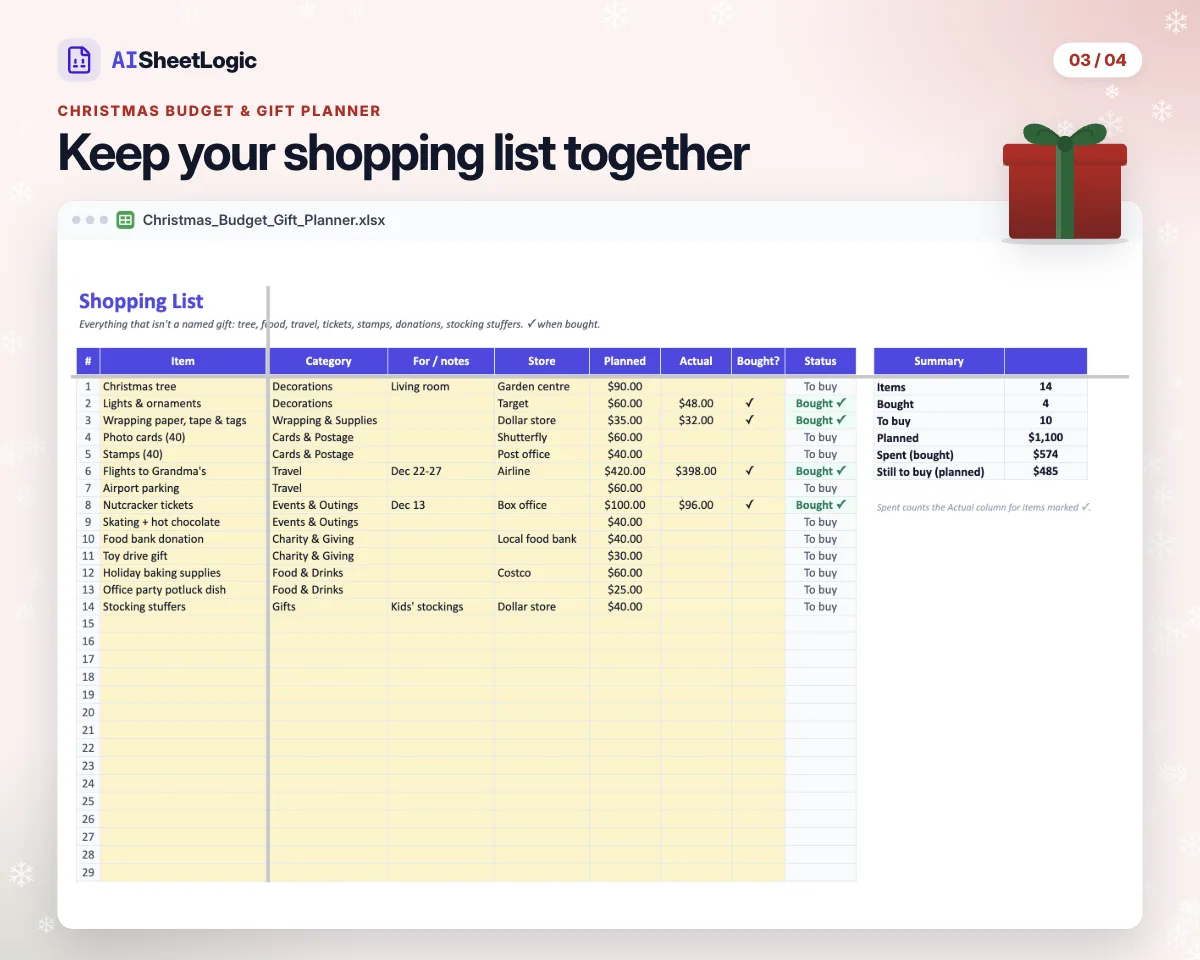Select the Stamps (40) cell

[183, 454]
